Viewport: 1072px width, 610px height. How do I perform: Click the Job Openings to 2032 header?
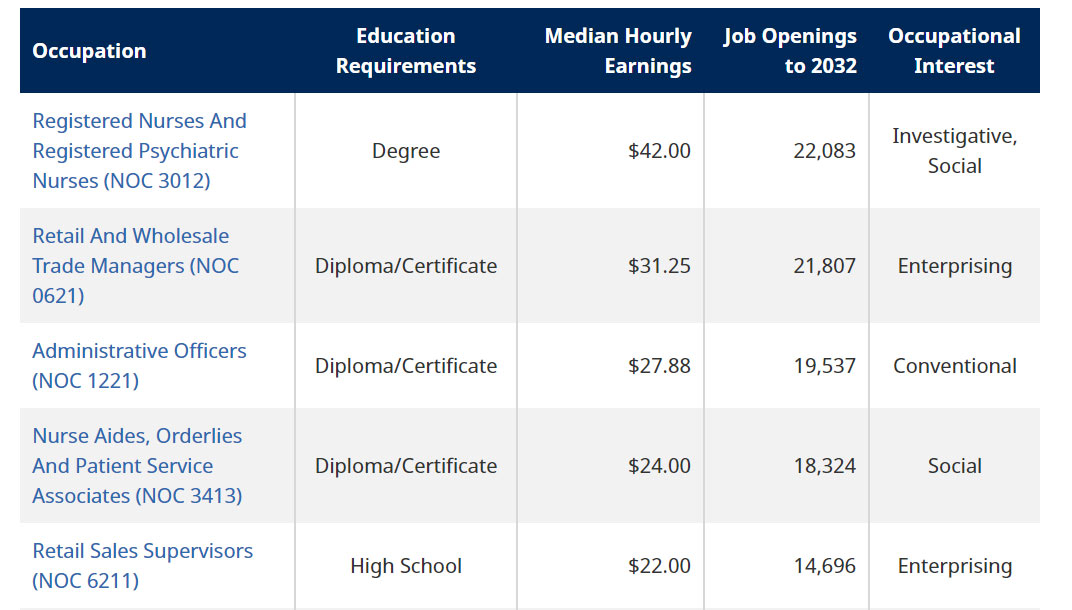[x=790, y=51]
